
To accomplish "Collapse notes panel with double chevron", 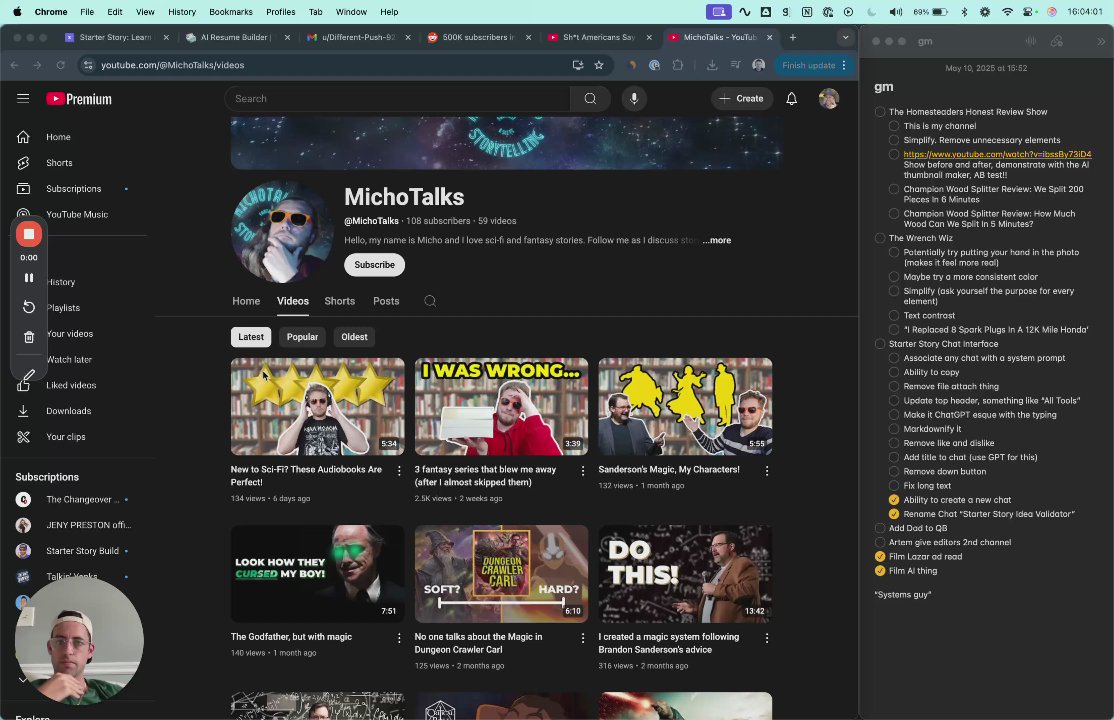I will pyautogui.click(x=1101, y=41).
